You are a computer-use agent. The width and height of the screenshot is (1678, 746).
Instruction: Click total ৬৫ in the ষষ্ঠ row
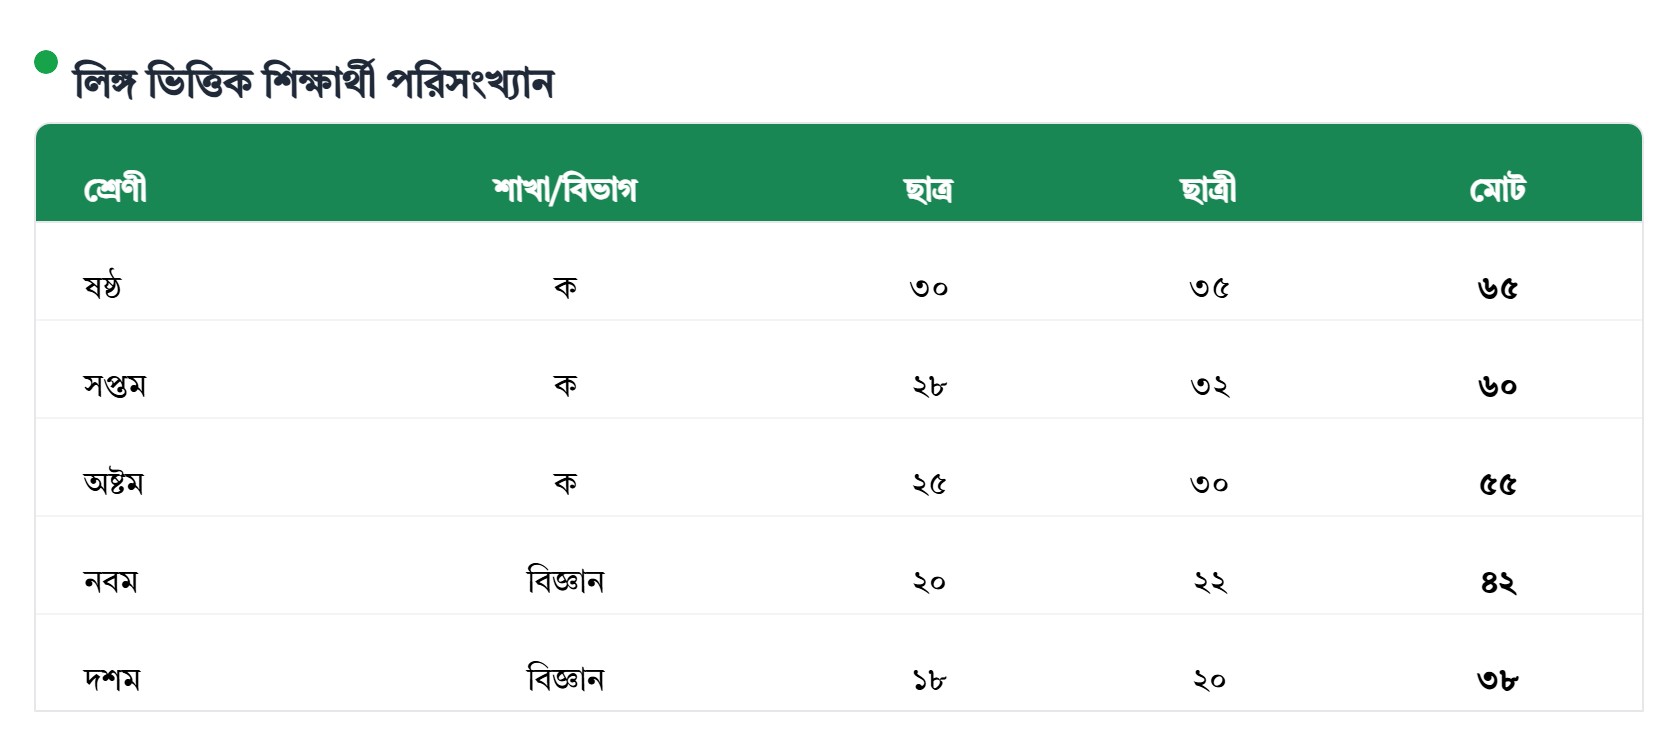1497,288
